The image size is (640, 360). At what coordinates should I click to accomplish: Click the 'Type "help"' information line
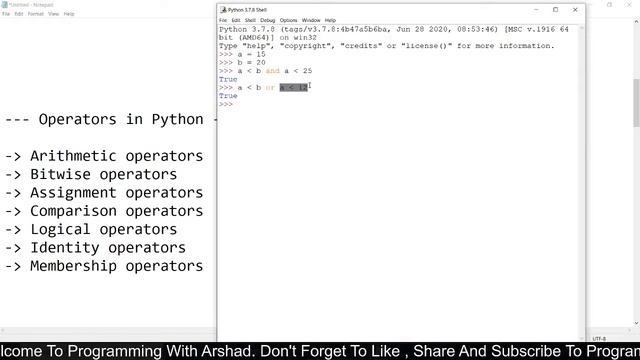(x=387, y=46)
